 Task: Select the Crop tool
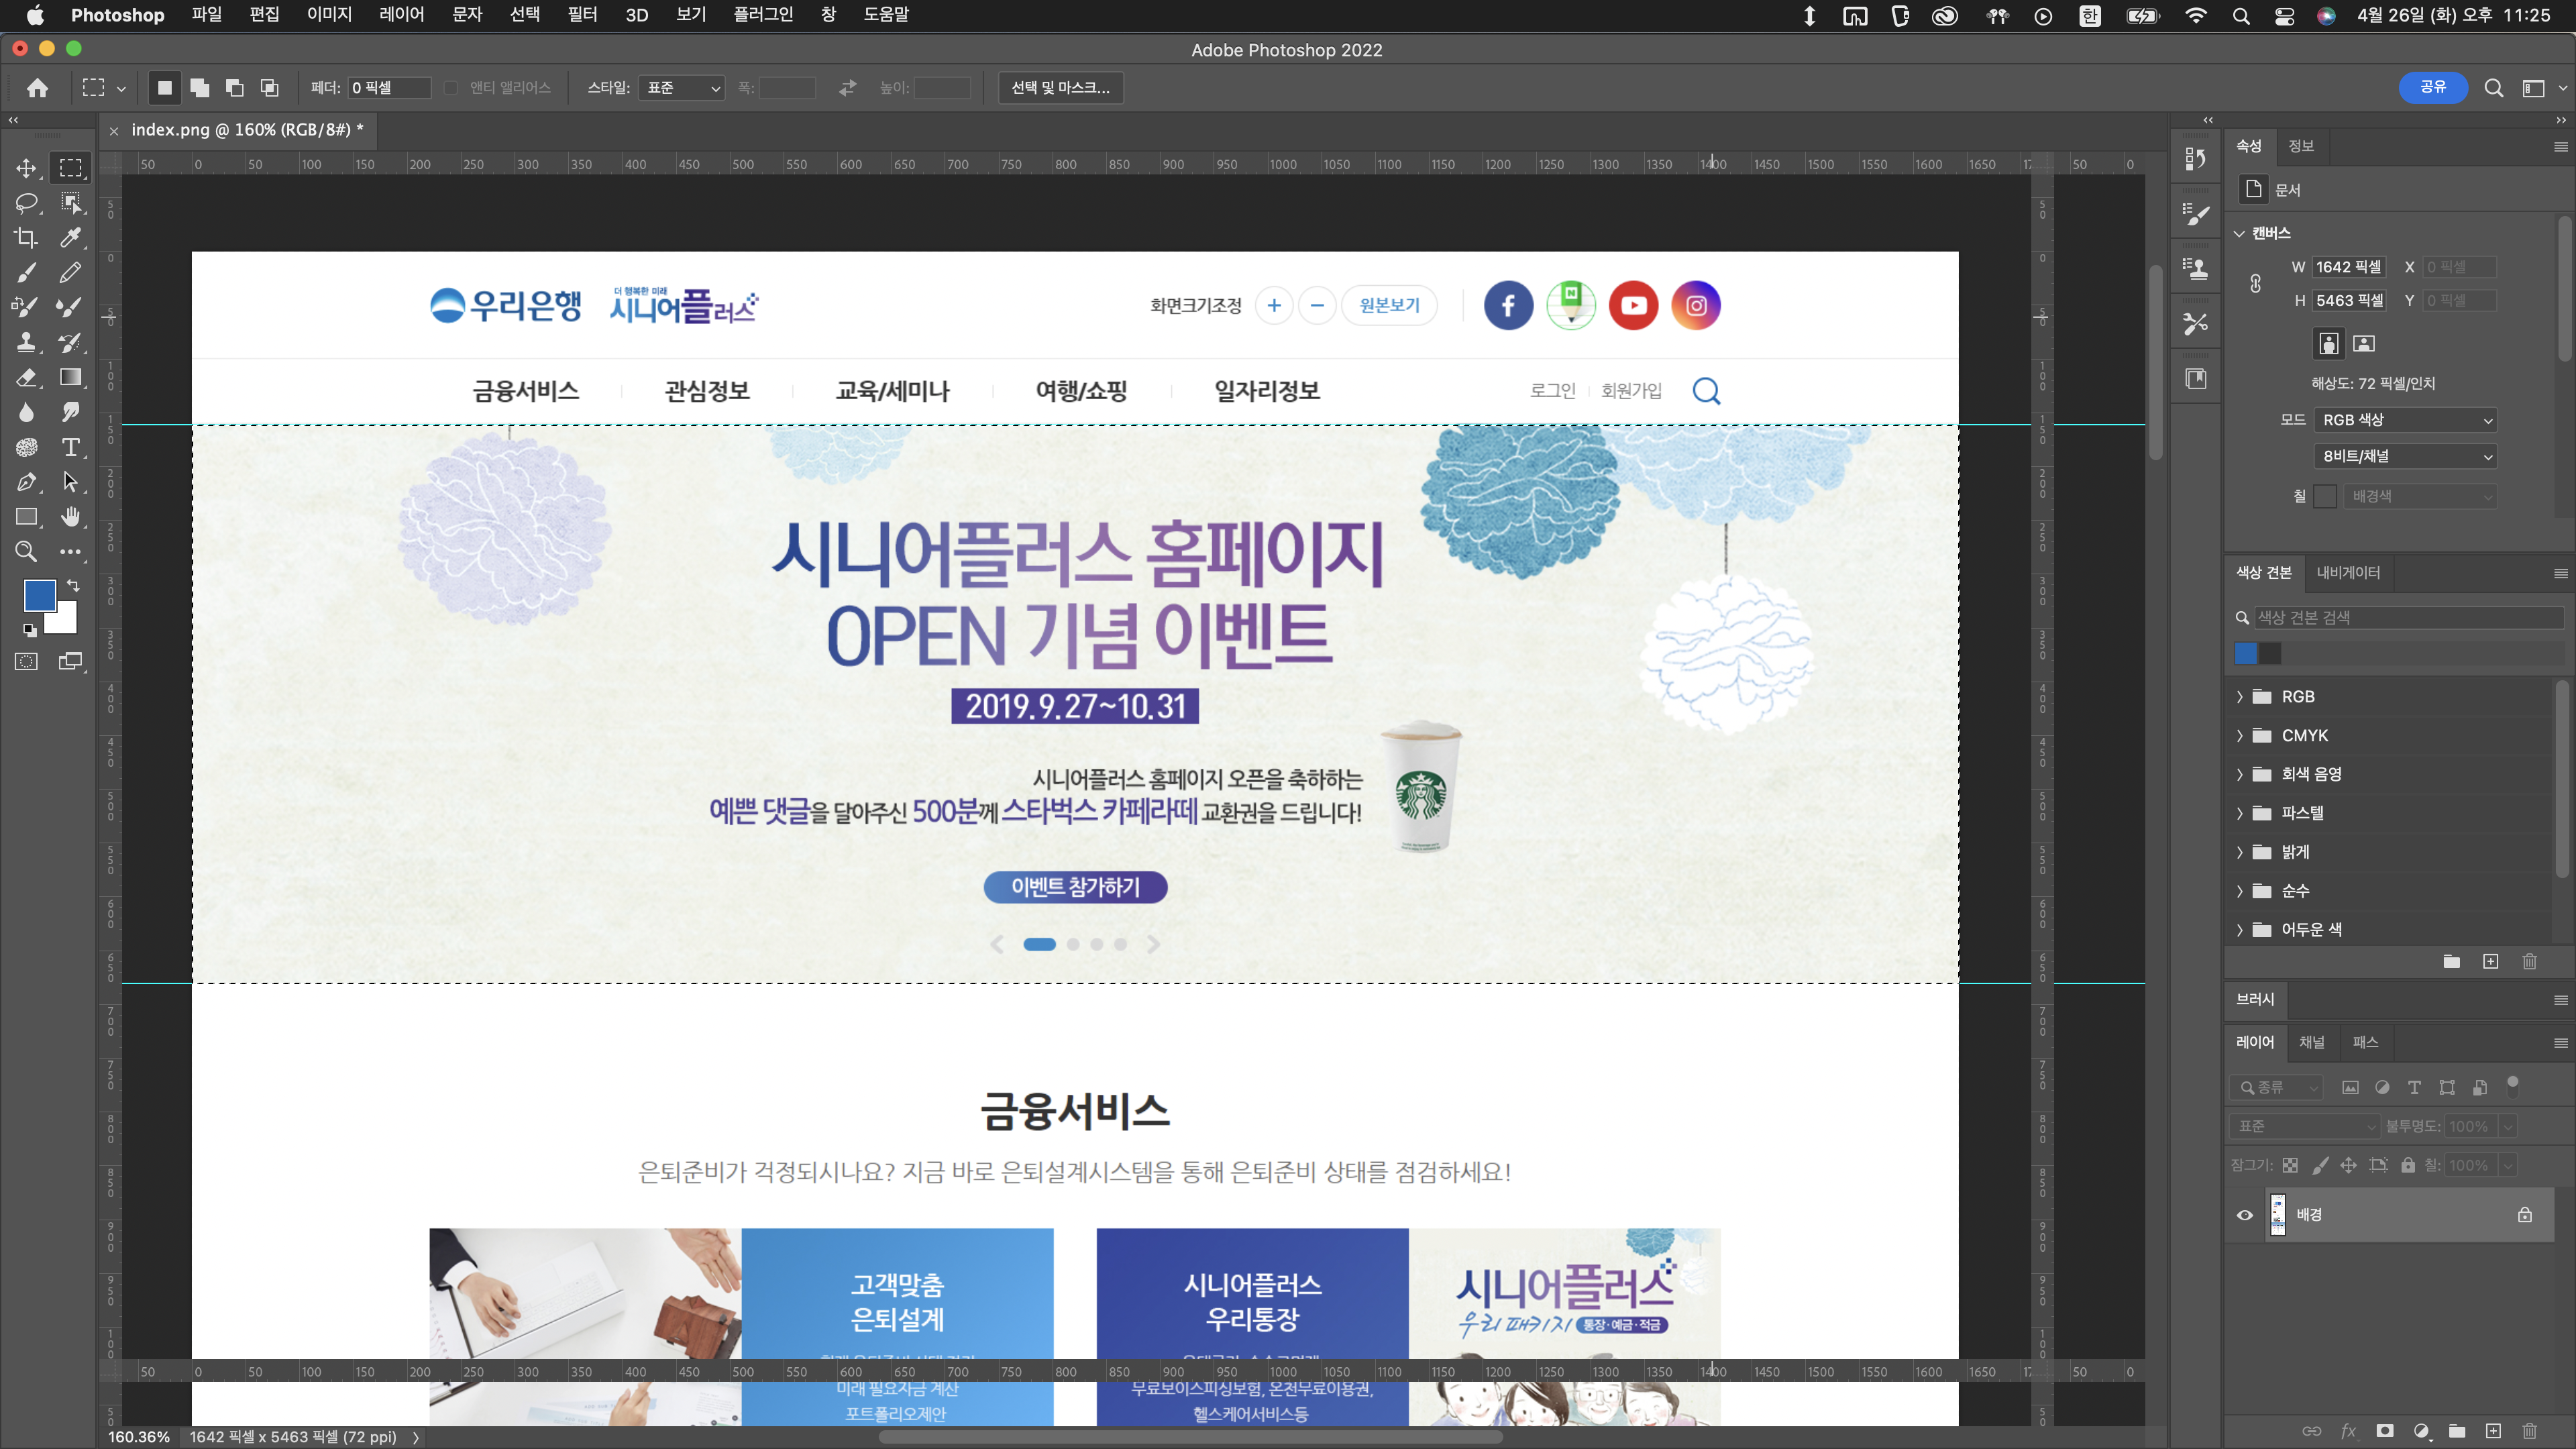(27, 238)
